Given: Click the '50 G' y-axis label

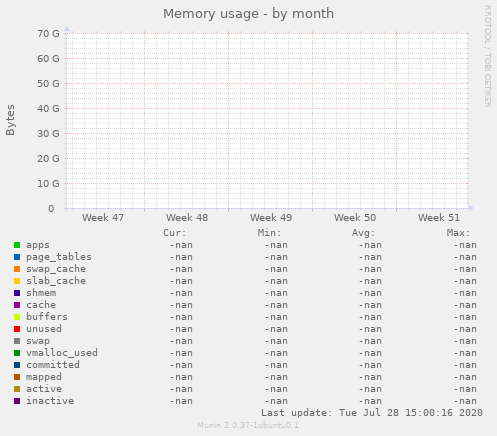Looking at the screenshot, I should coord(48,84).
